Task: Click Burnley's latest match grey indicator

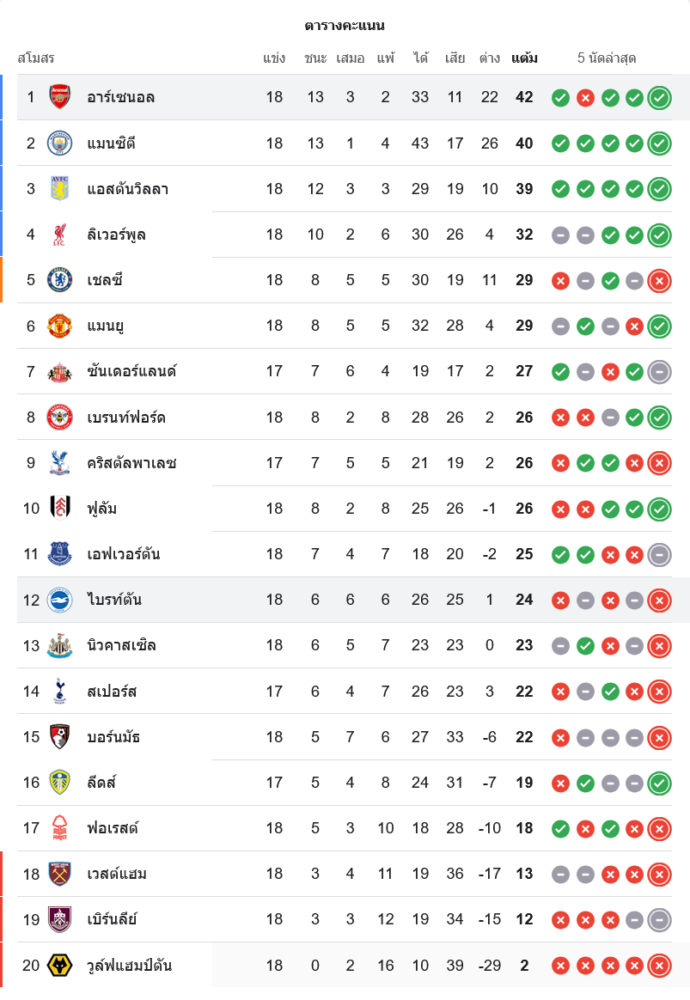Action: 659,919
